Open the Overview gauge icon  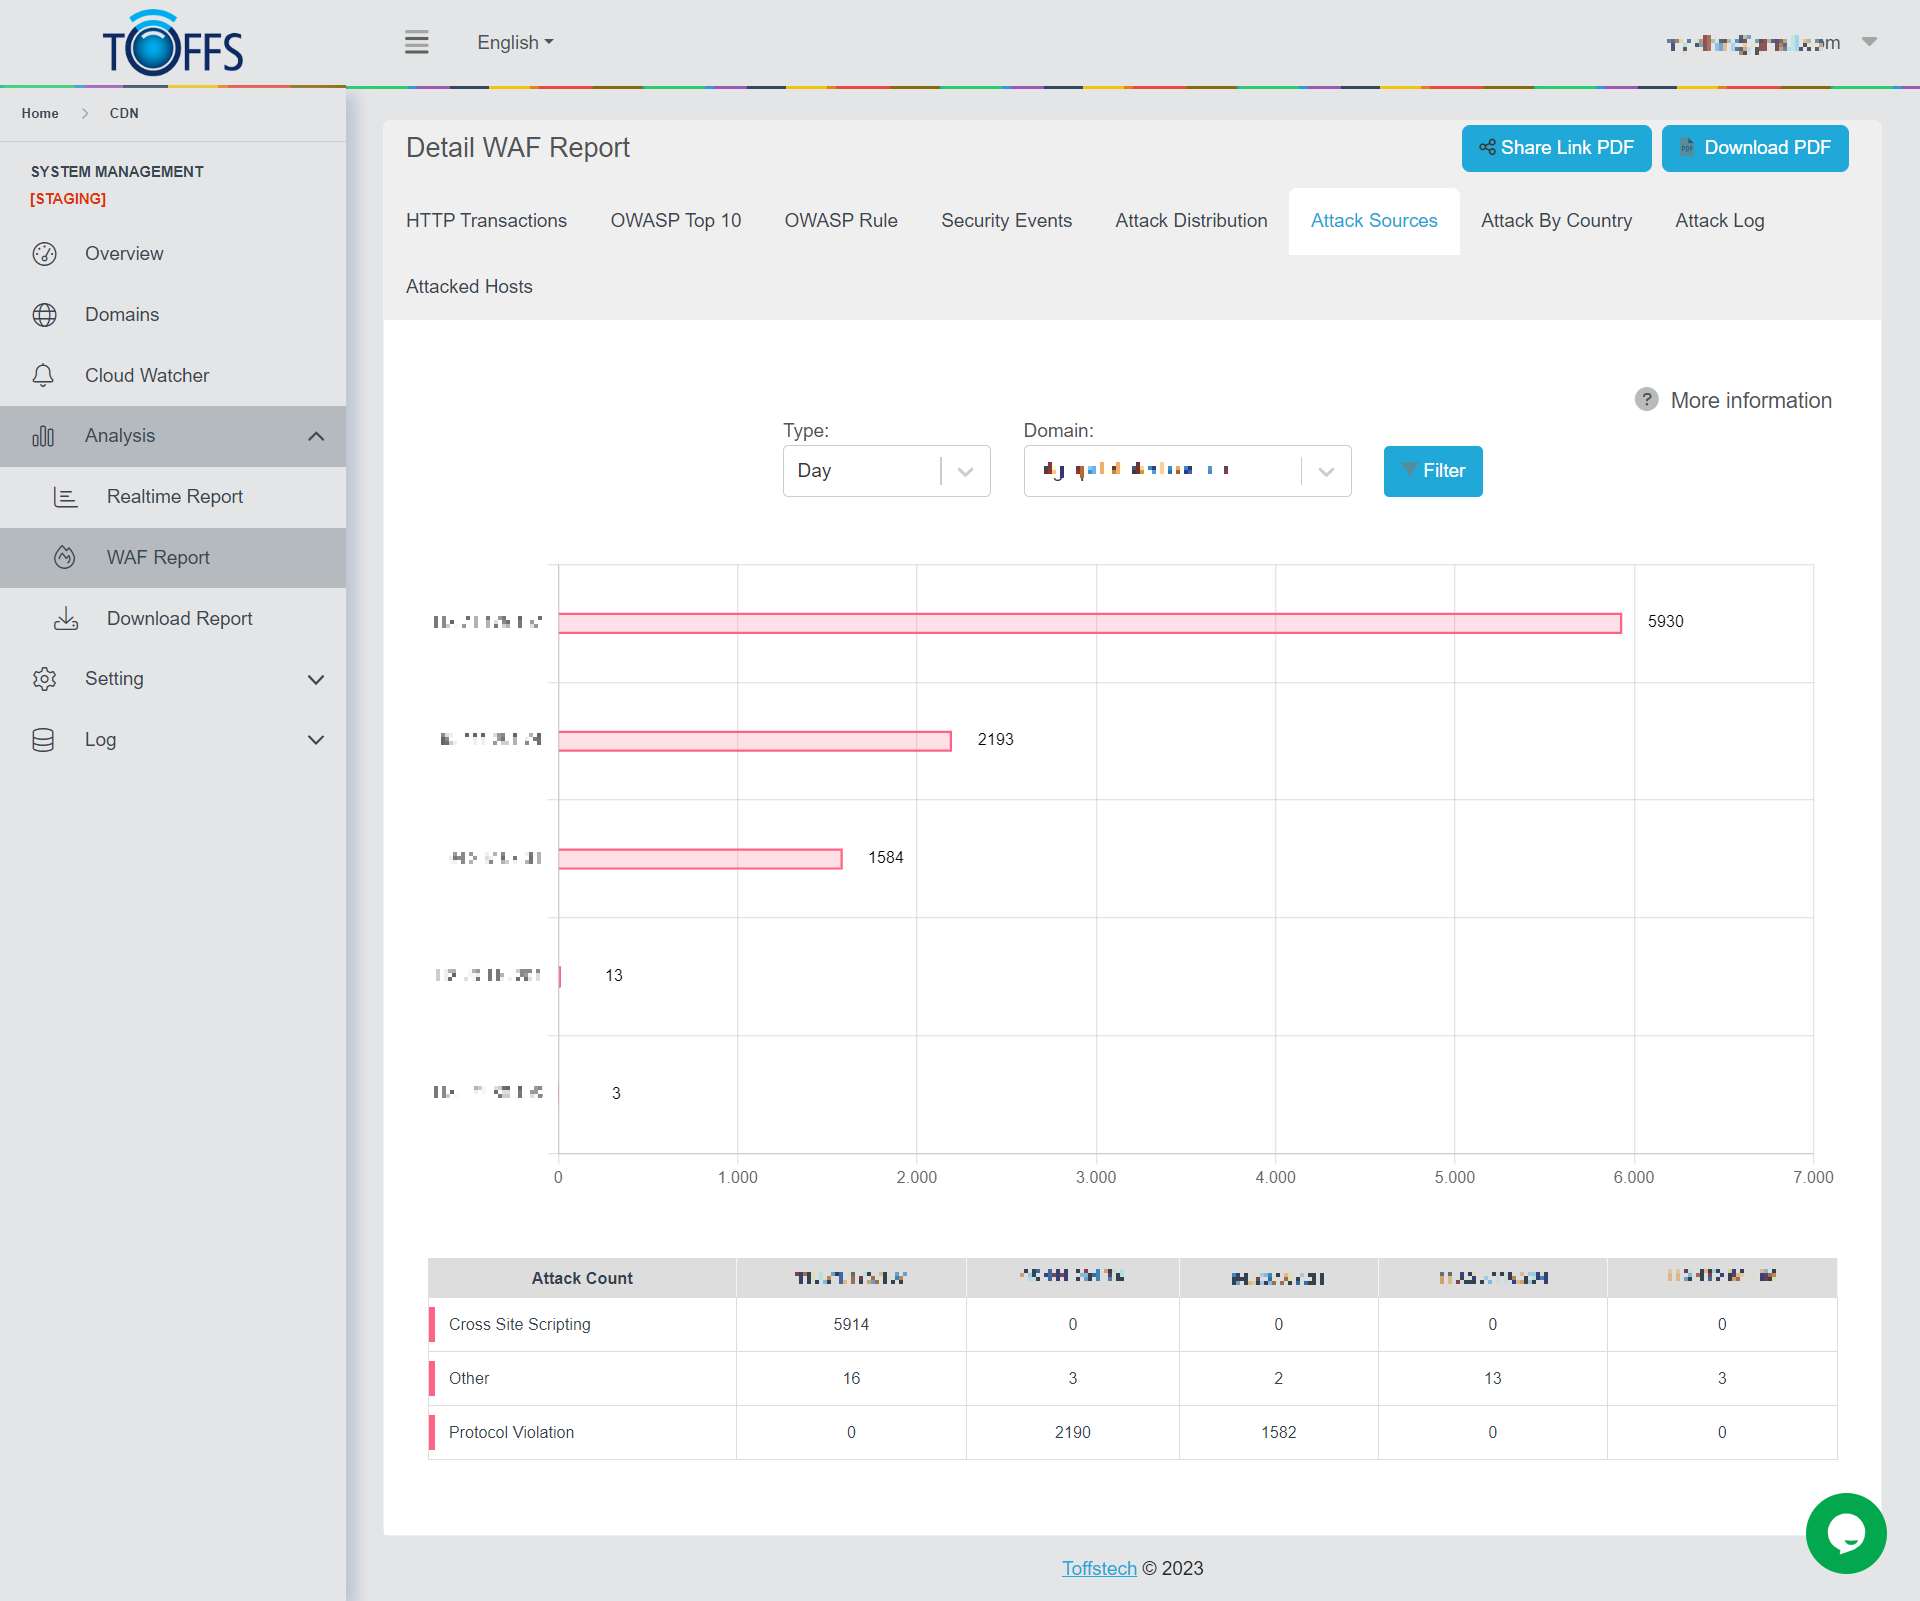44,254
